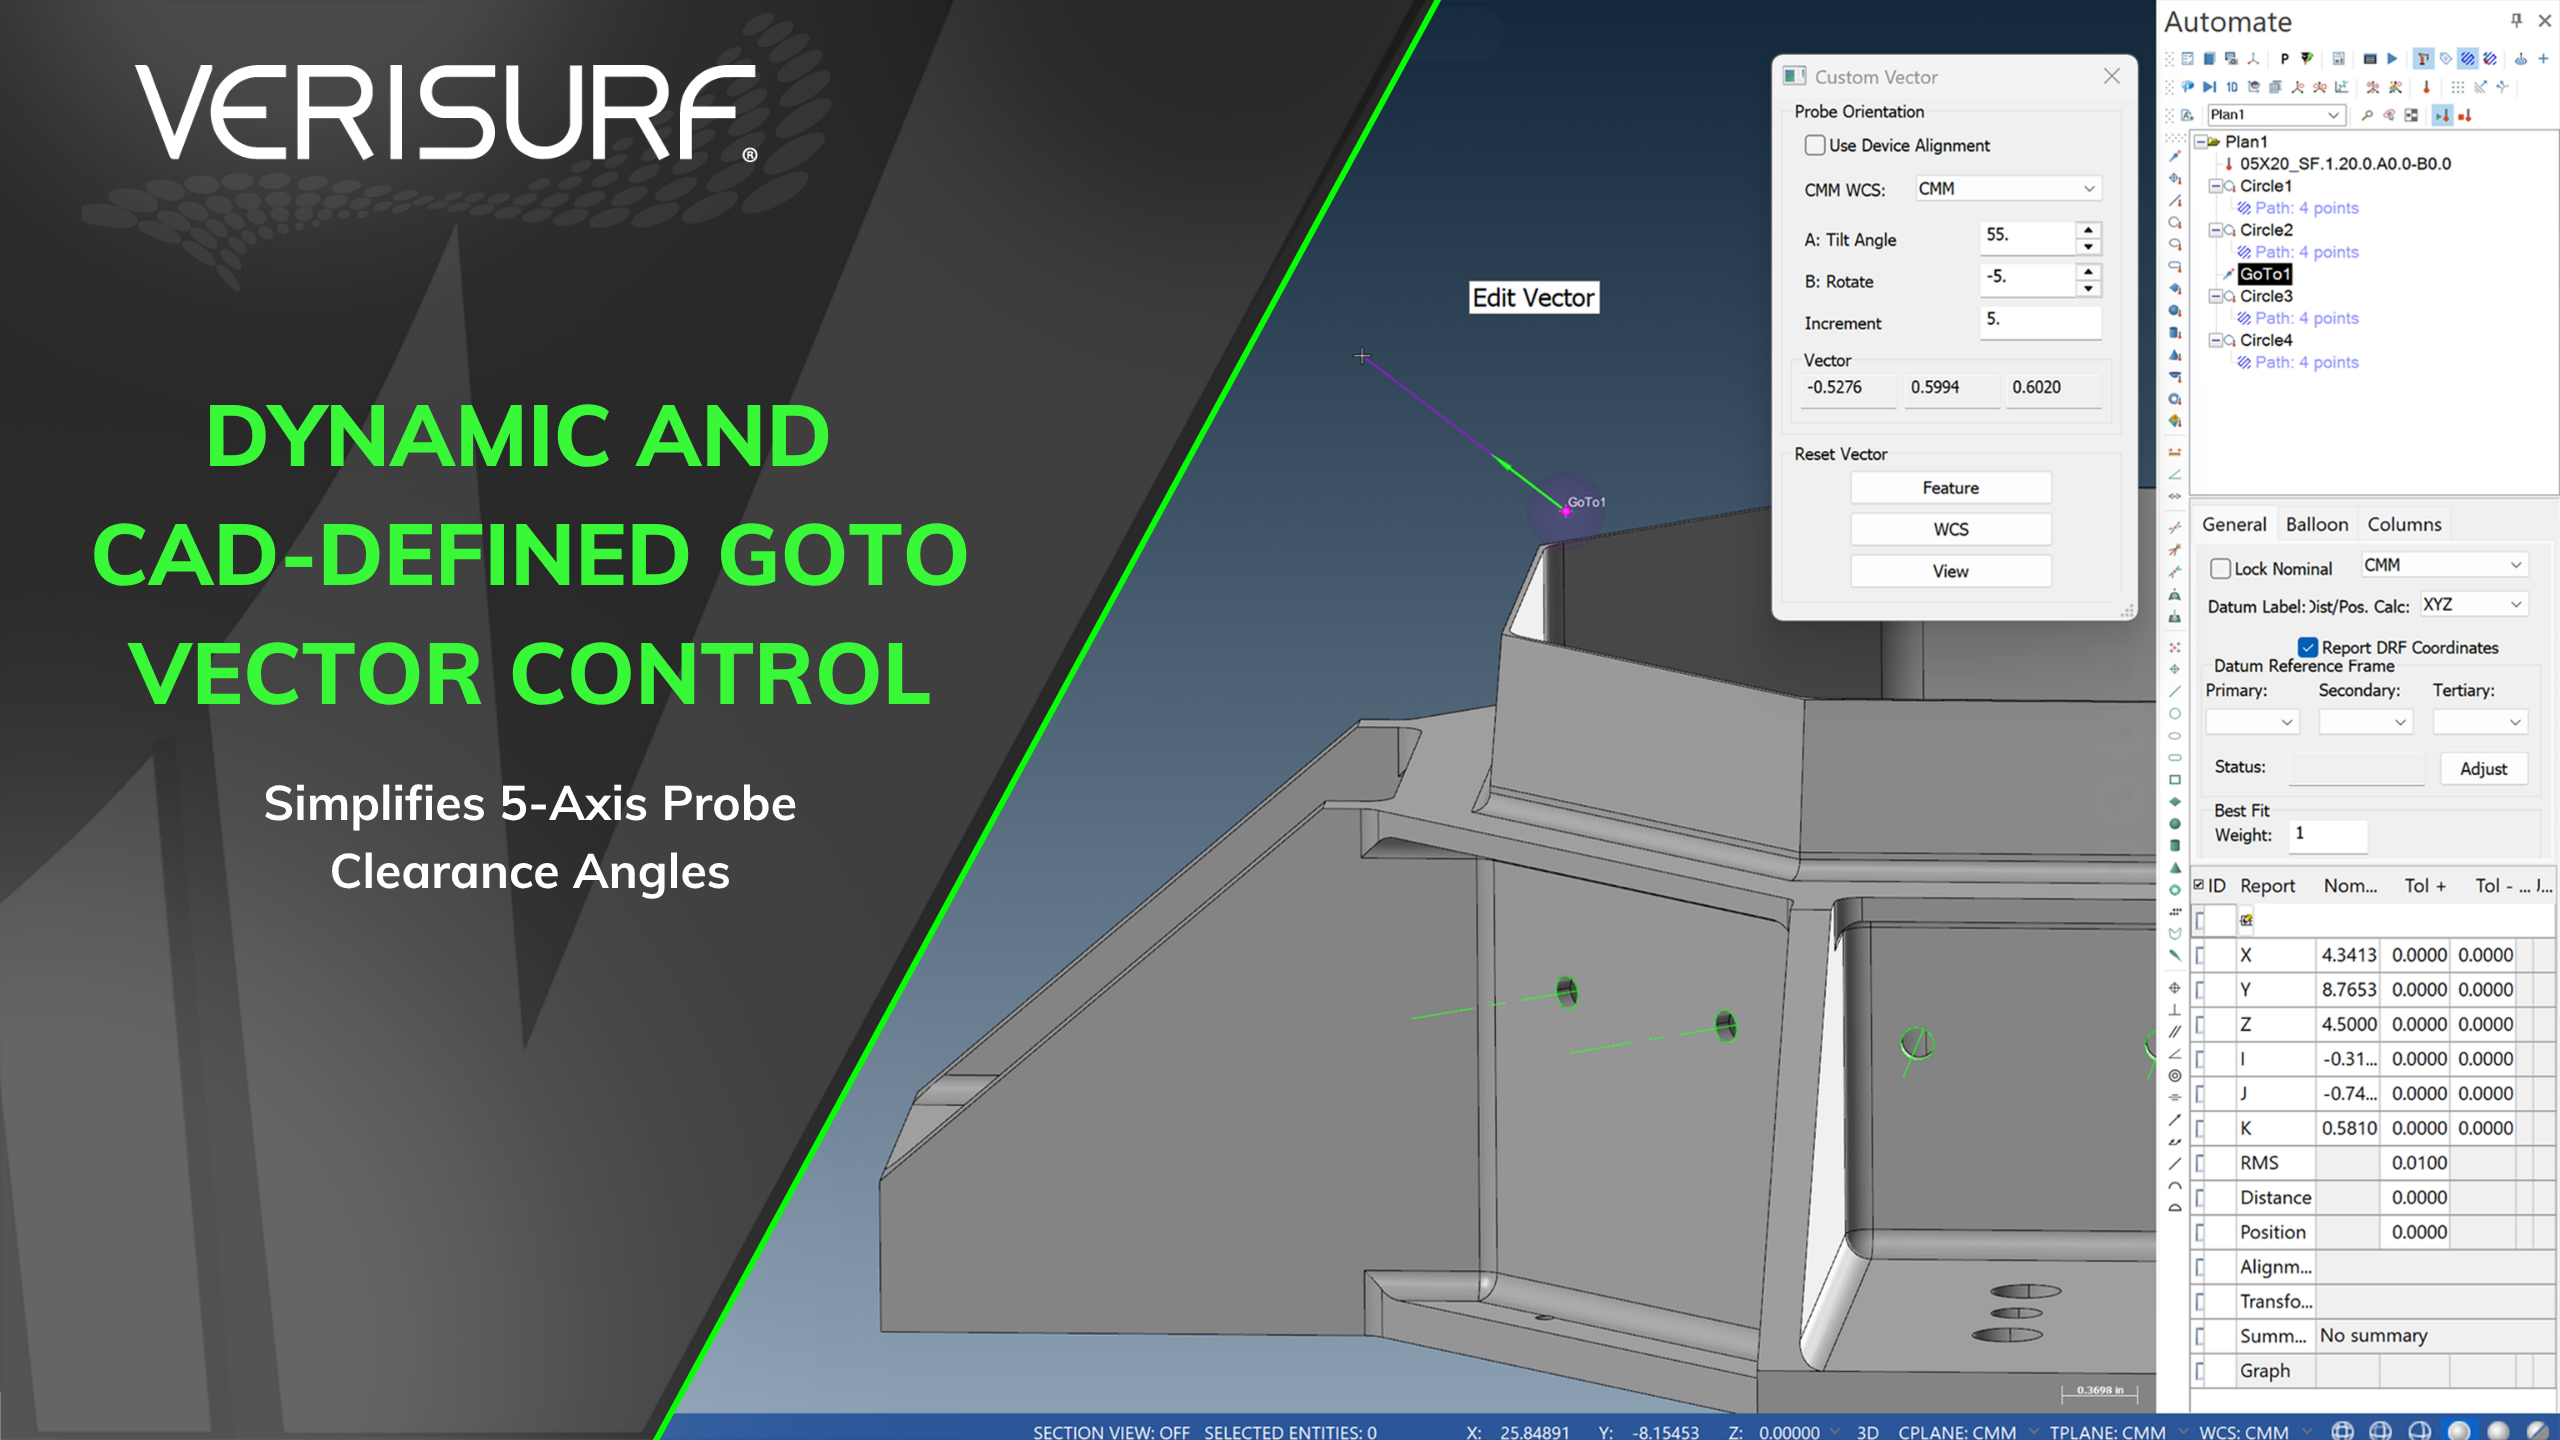Click the A: Tilt Angle value field
2560x1440 pixels.
pyautogui.click(x=2028, y=236)
